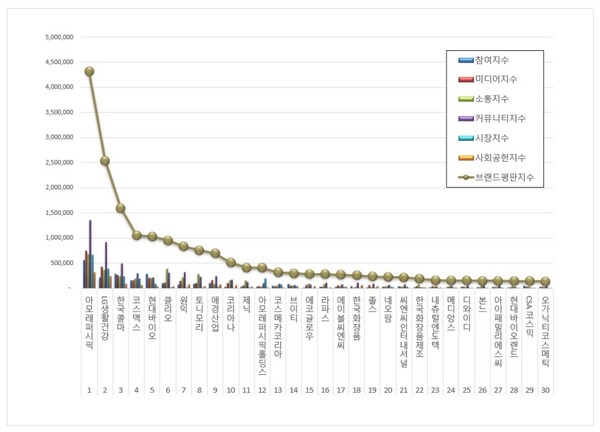
Task: Select the rank number 30 label
Action: point(545,390)
